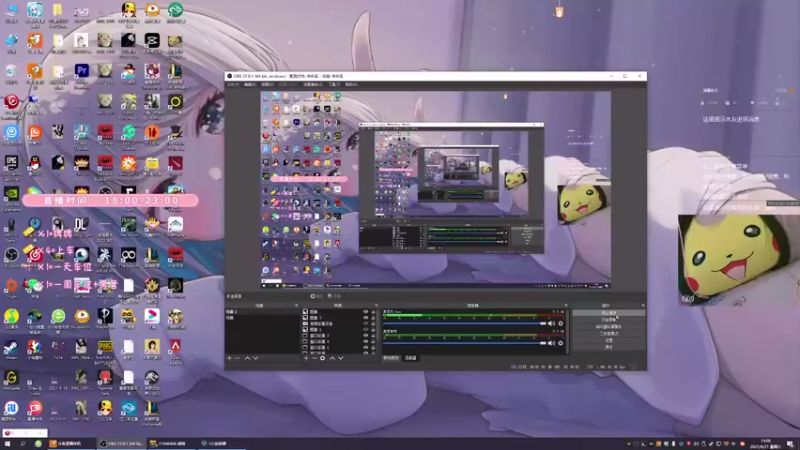Add a new source with the Sources plus button
The width and height of the screenshot is (800, 450).
[x=306, y=358]
